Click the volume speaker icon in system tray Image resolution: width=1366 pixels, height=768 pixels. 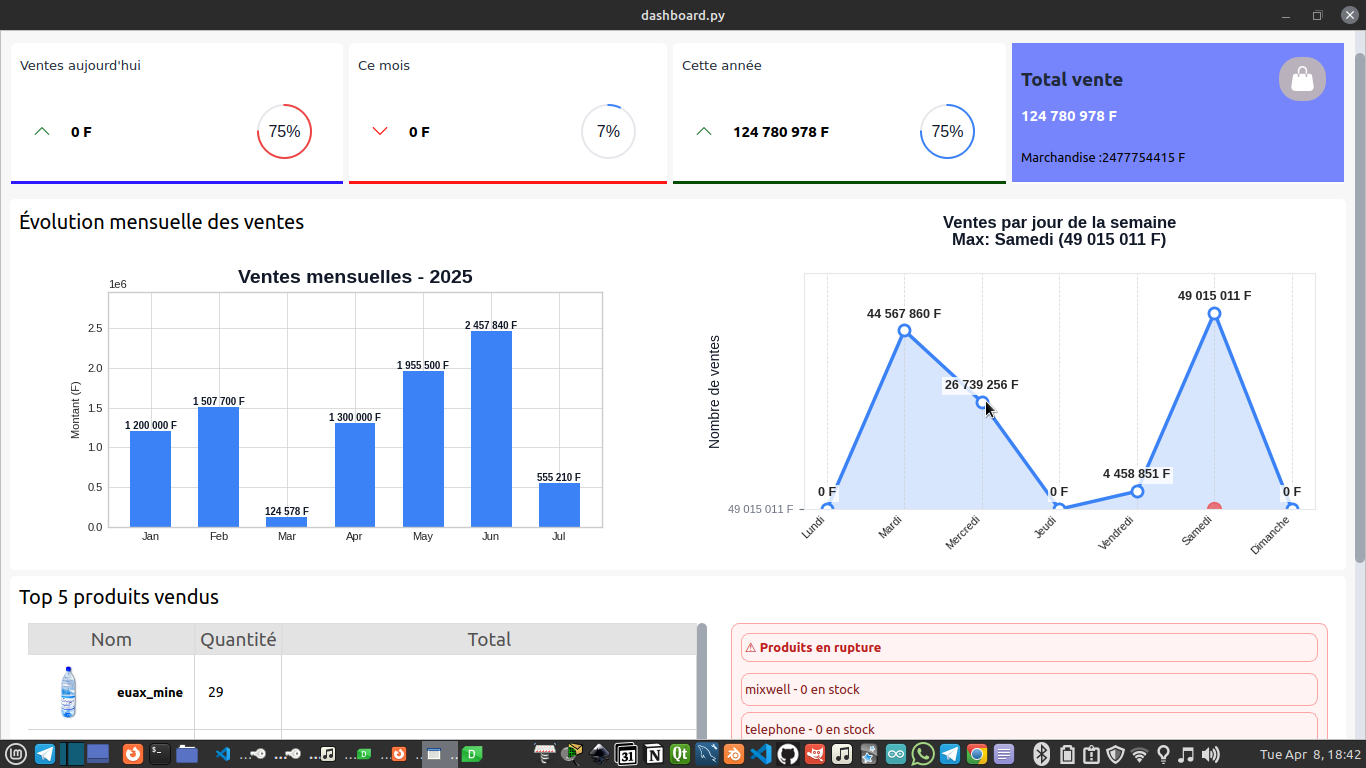point(1210,754)
